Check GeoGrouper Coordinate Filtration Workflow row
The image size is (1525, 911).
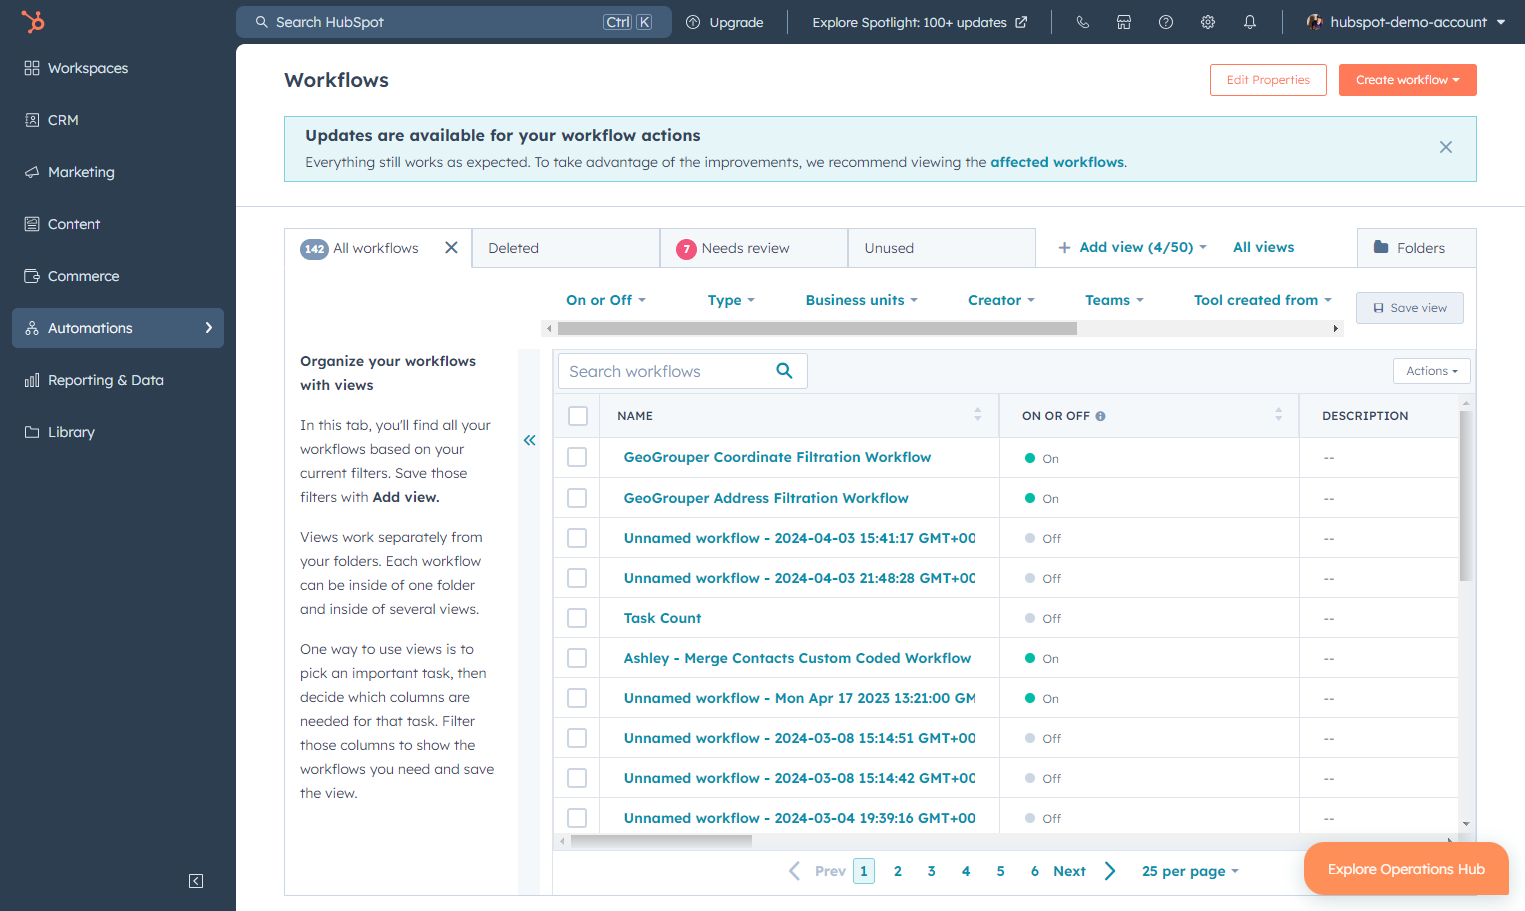coord(577,457)
